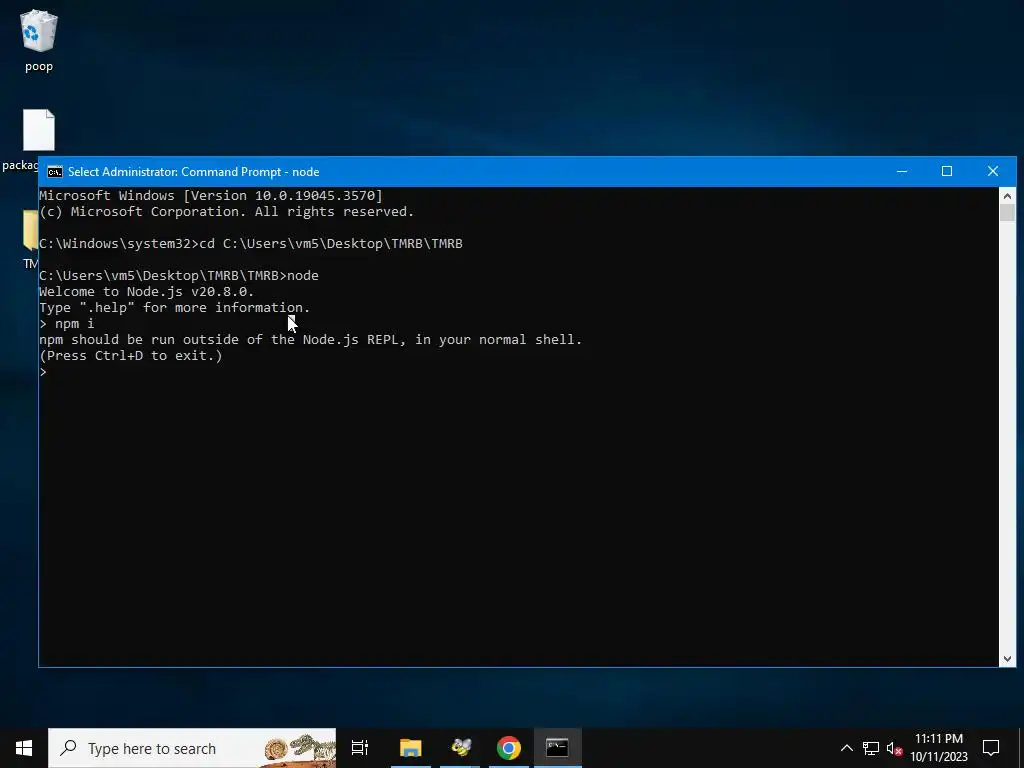Open Task View from the taskbar

(x=360, y=748)
